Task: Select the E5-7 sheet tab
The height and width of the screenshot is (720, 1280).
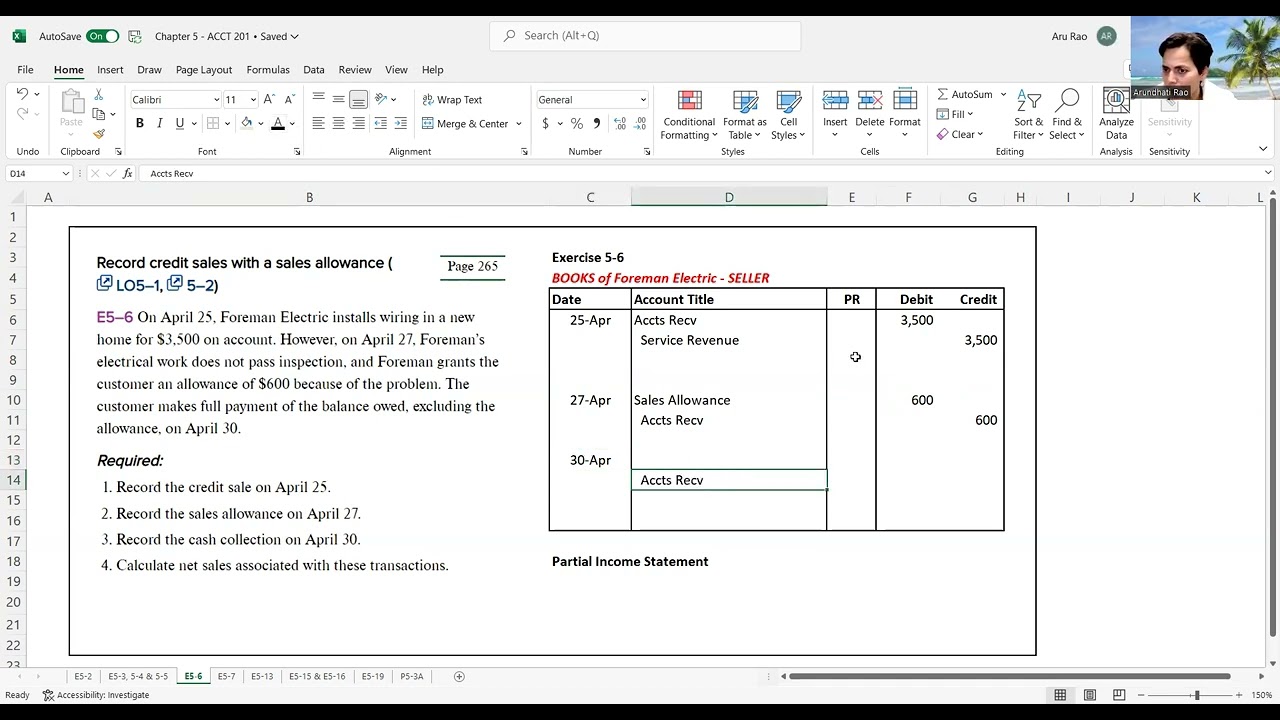Action: (x=226, y=676)
